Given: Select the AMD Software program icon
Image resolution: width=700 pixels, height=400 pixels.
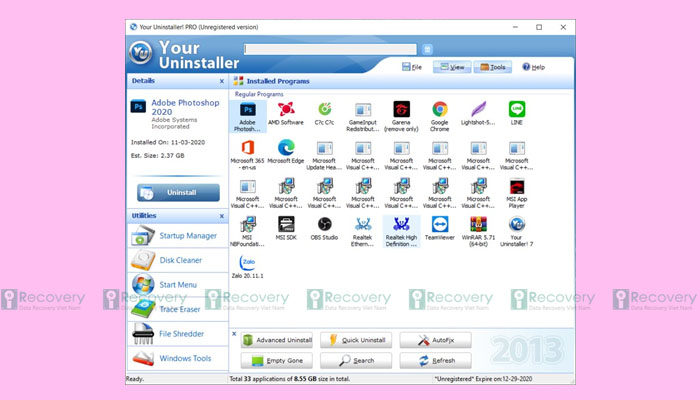Looking at the screenshot, I should tap(286, 113).
